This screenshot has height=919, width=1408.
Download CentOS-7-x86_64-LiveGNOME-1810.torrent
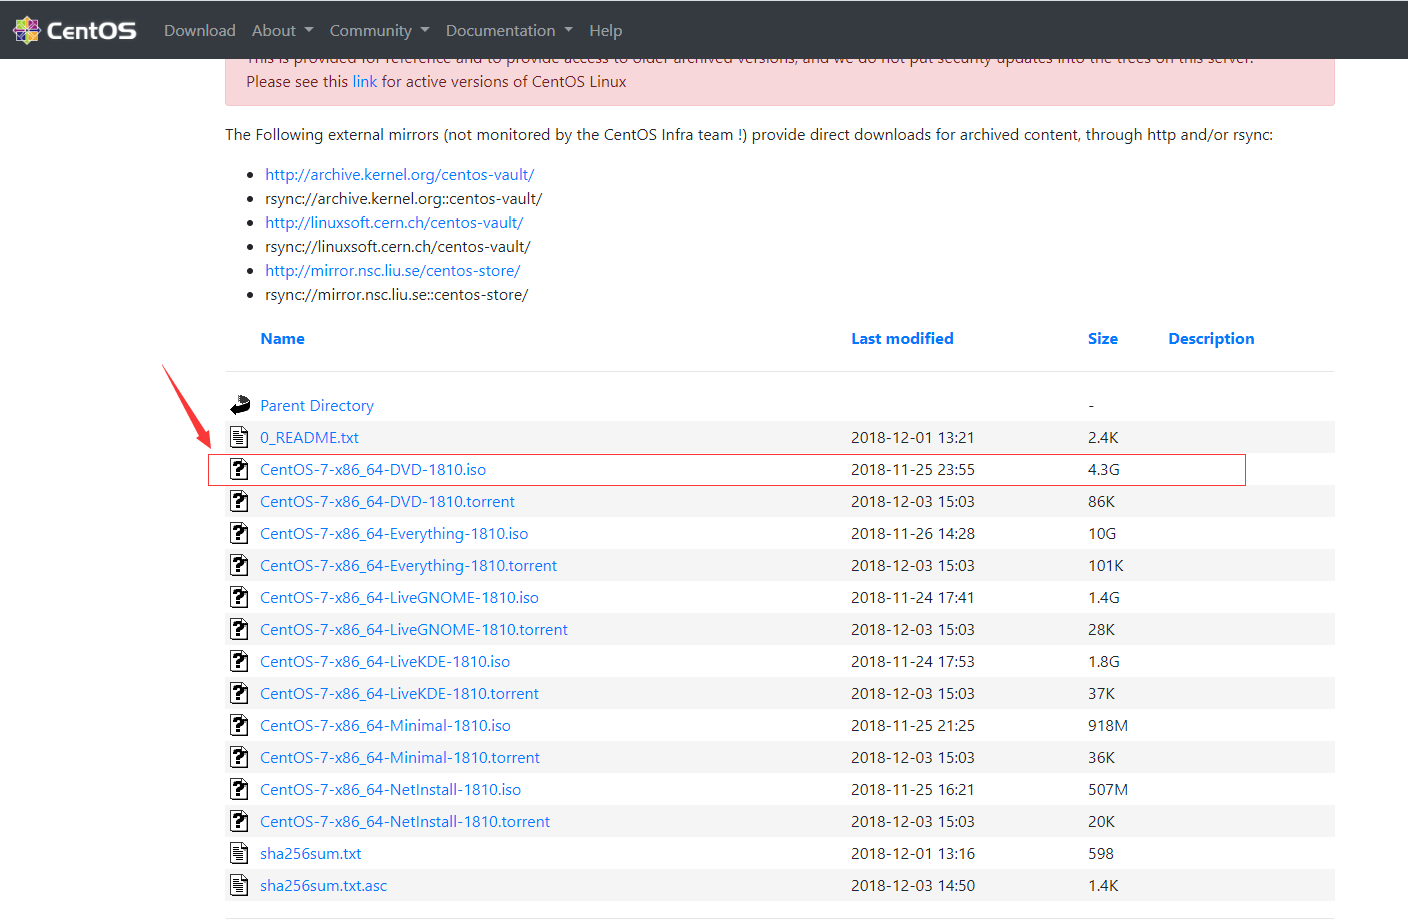(x=414, y=629)
